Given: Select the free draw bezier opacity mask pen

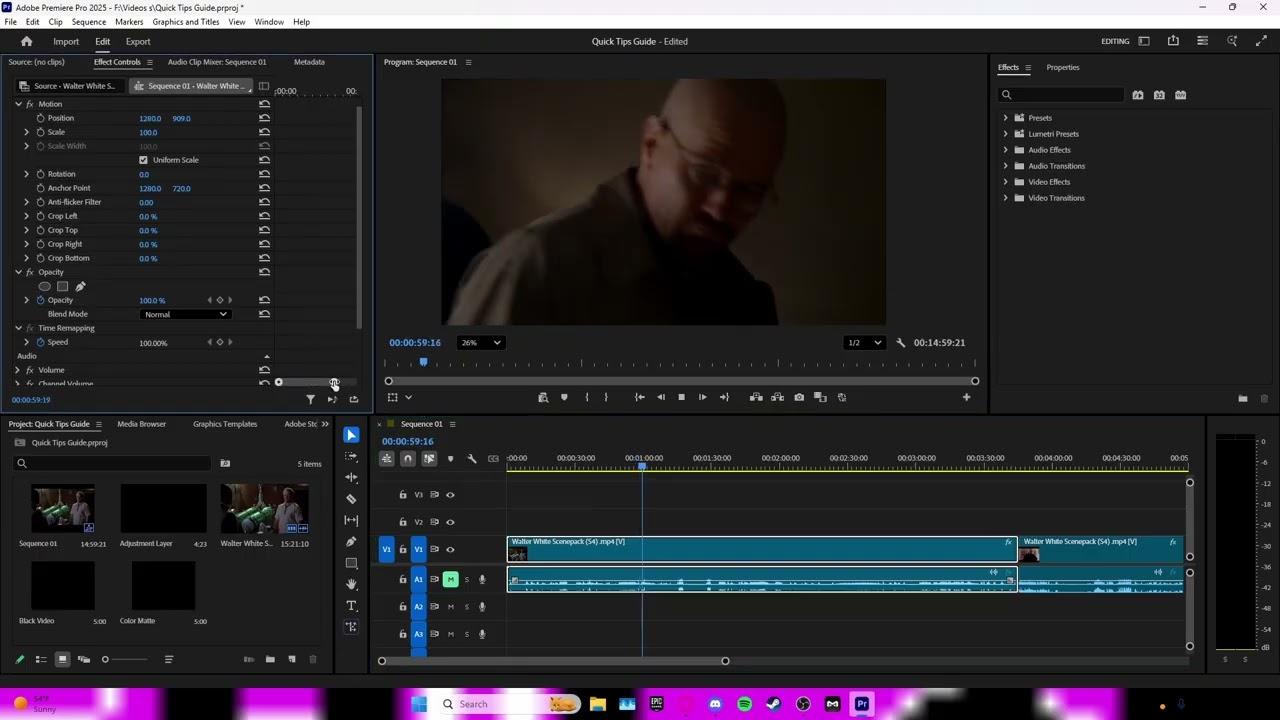Looking at the screenshot, I should coord(80,286).
